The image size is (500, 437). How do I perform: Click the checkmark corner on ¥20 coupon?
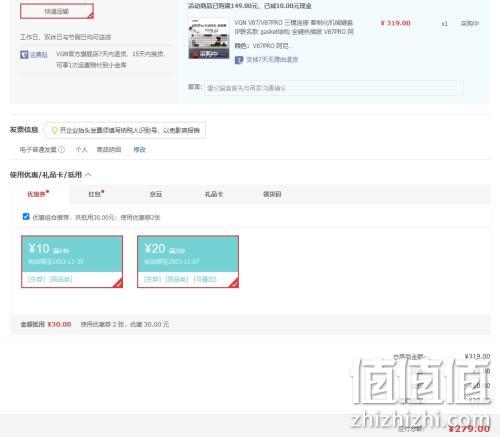click(x=234, y=283)
